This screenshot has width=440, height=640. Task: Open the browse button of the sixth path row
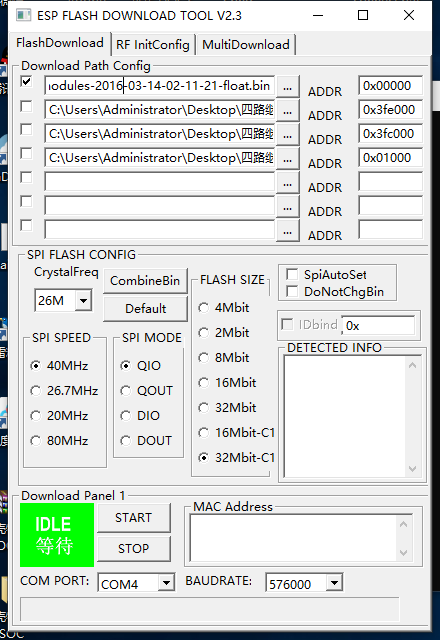coord(288,207)
